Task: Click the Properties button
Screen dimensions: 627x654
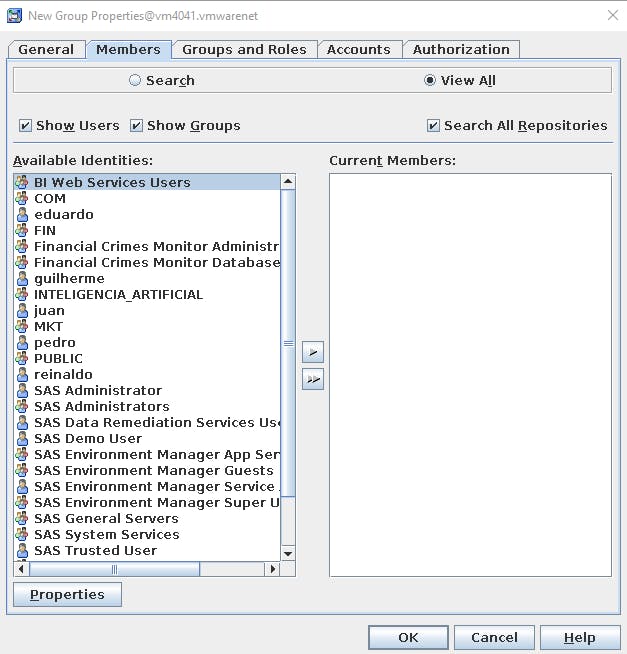Action: pyautogui.click(x=68, y=594)
